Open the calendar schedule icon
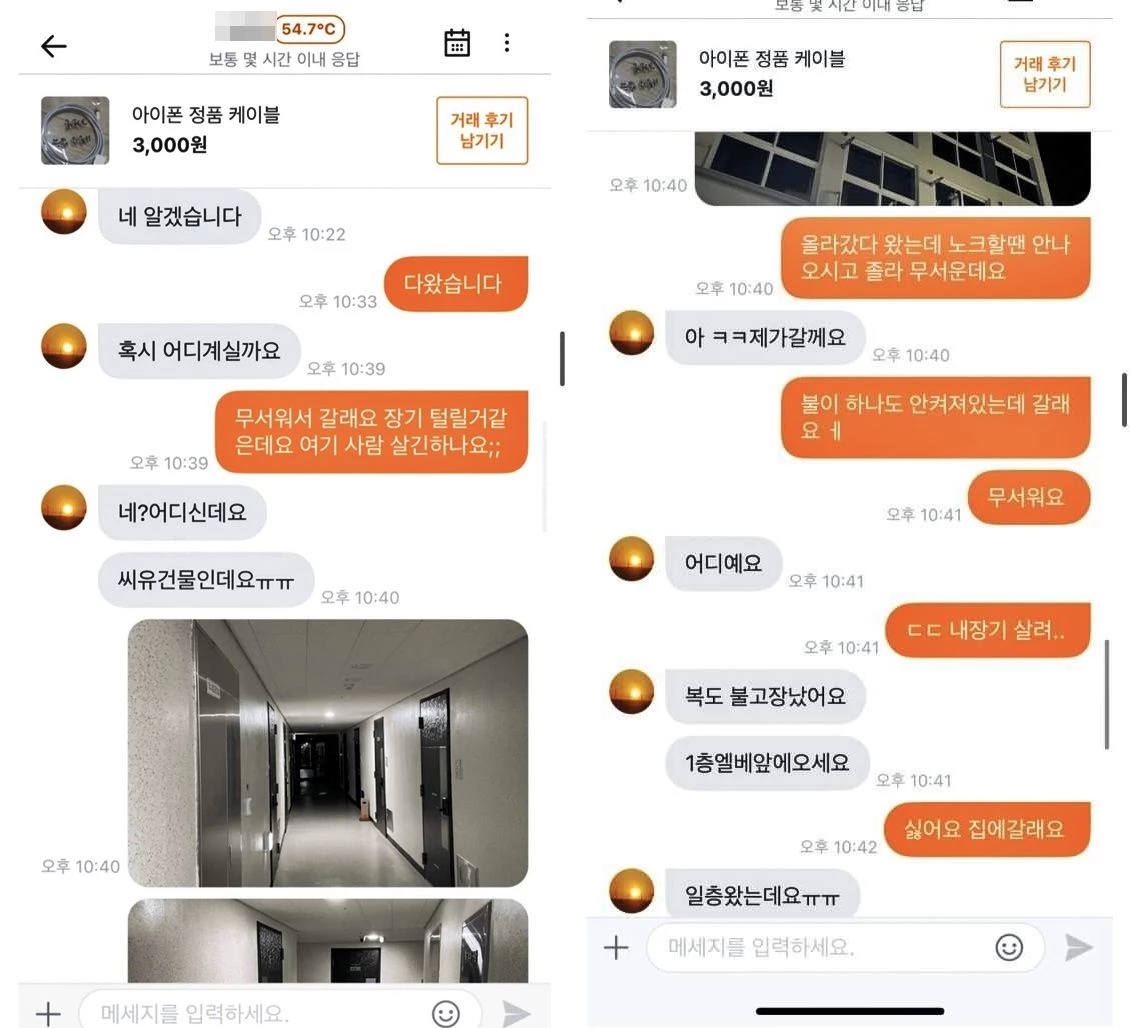The height and width of the screenshot is (1028, 1131). [457, 43]
